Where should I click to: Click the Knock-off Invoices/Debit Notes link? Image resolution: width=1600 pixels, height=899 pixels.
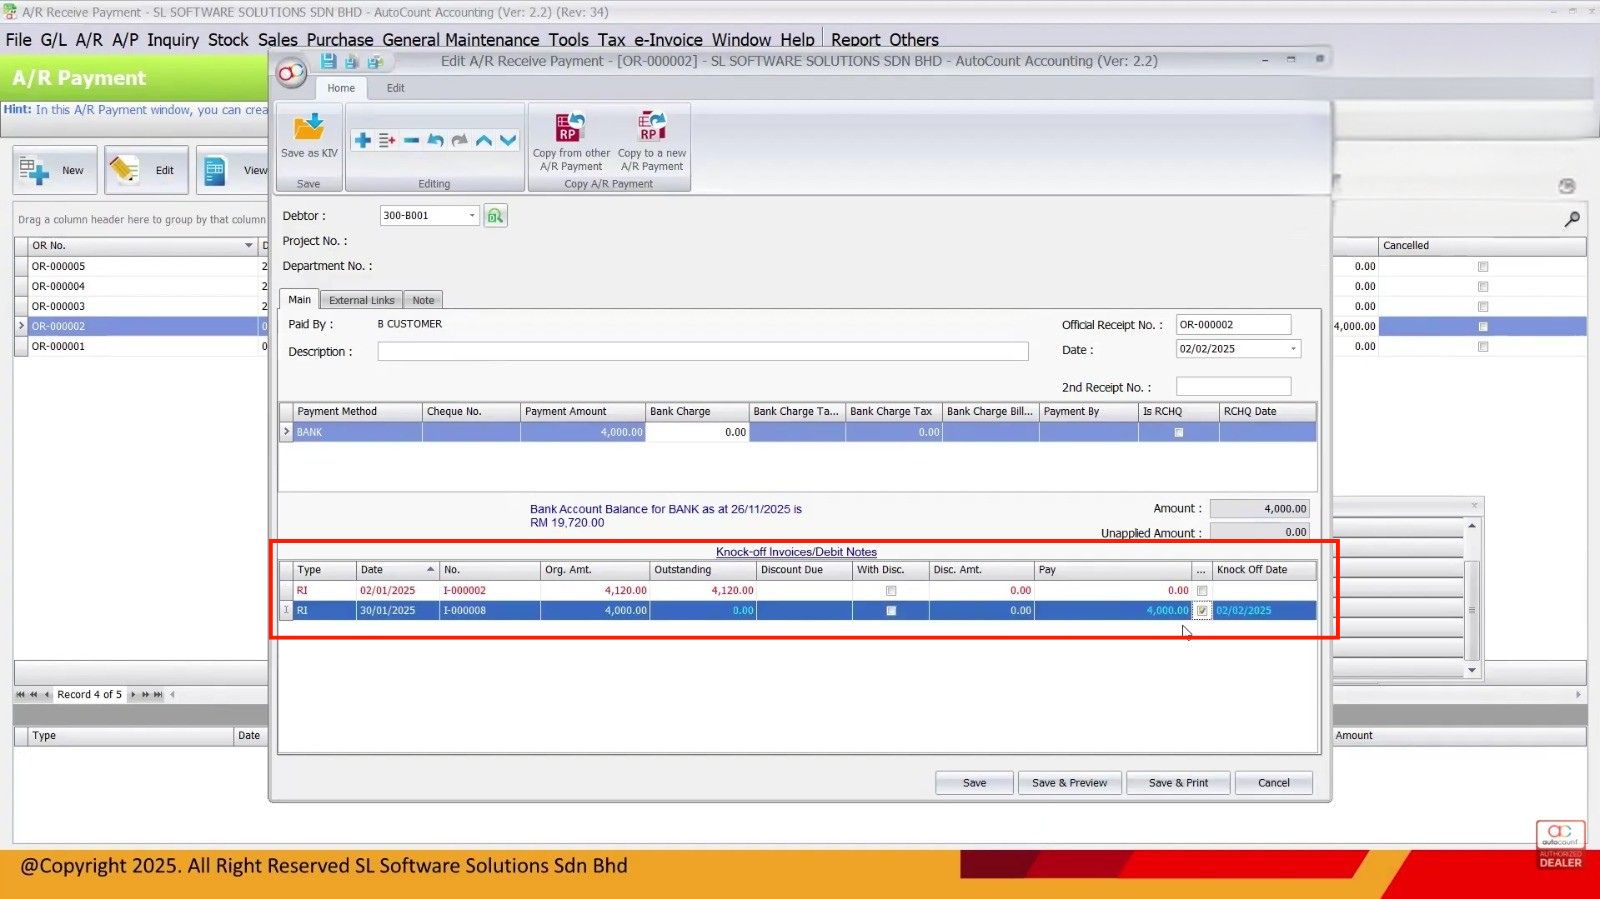[796, 552]
